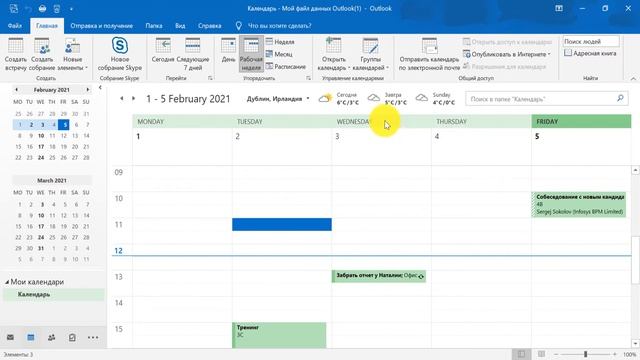Click the Send/Receive all folders quick access icon
Image resolution: width=640 pixels, height=360 pixels.
coord(13,8)
